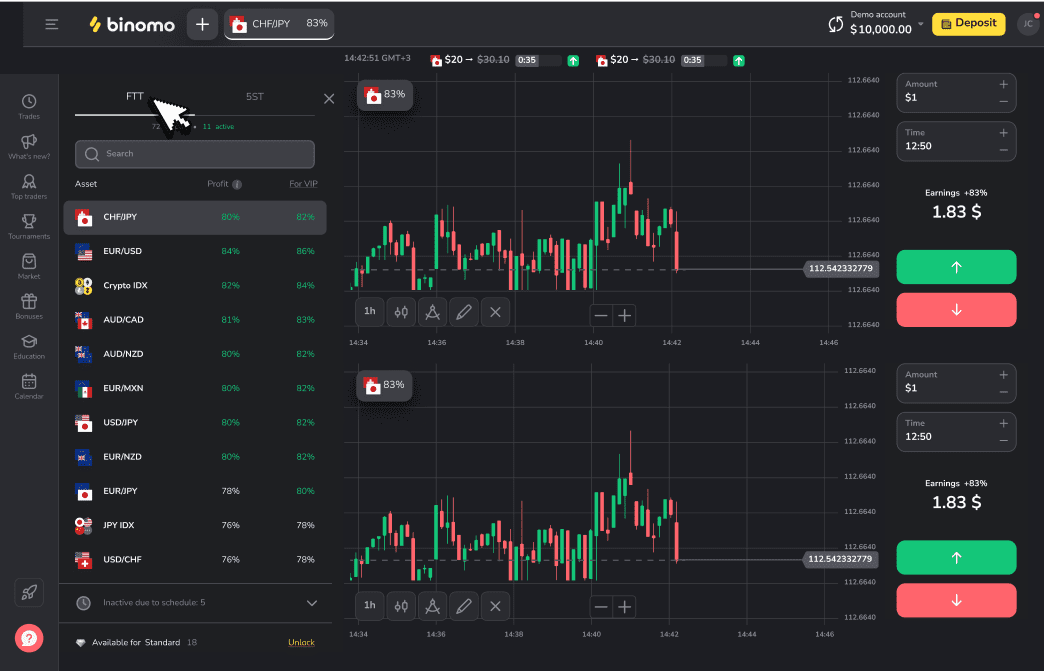Click the help question mark button
1044x671 pixels.
[29, 637]
